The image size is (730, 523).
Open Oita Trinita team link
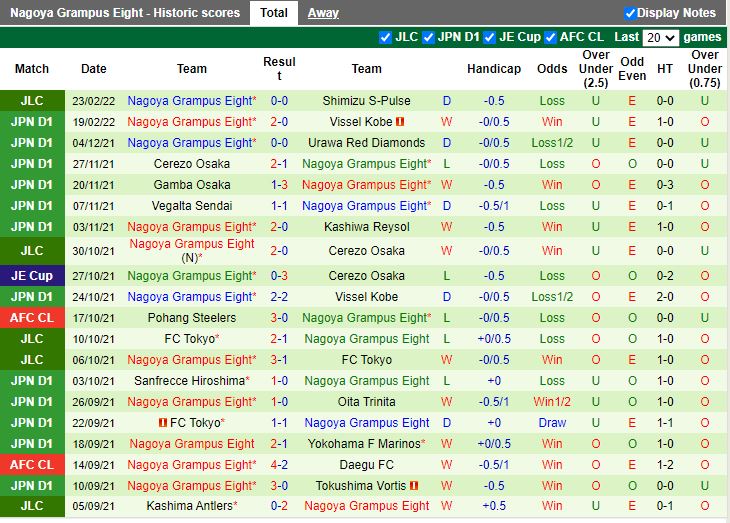366,402
